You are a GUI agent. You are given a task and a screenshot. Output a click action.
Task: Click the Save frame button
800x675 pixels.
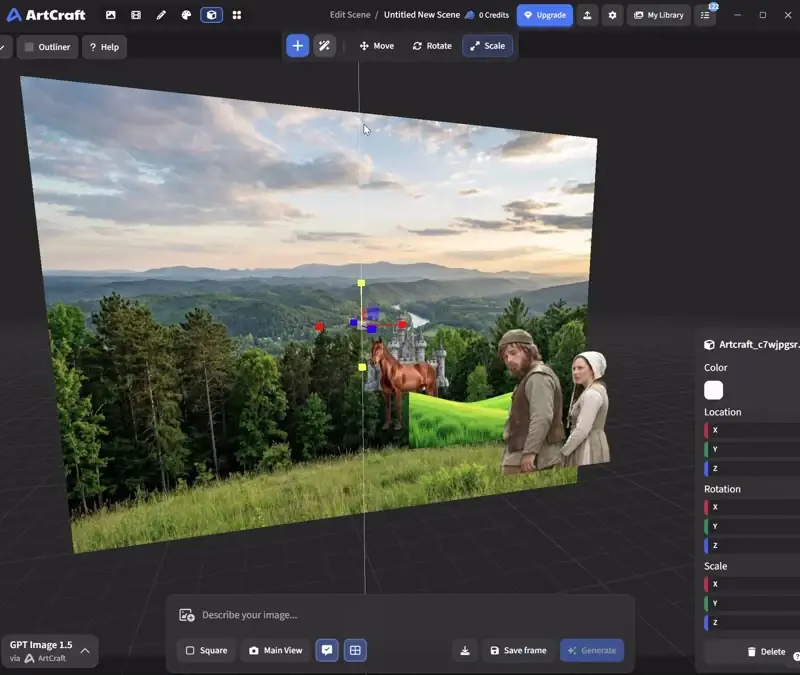pos(518,651)
